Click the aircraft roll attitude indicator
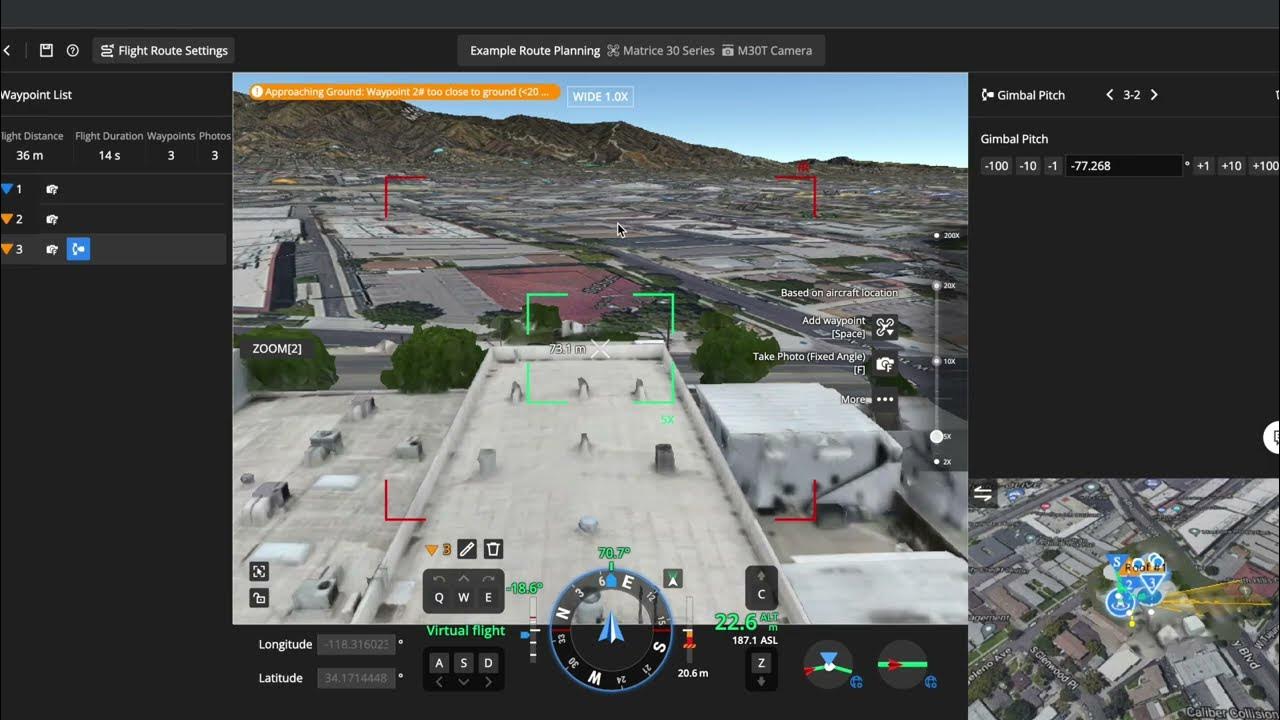Image resolution: width=1280 pixels, height=720 pixels. tap(902, 665)
